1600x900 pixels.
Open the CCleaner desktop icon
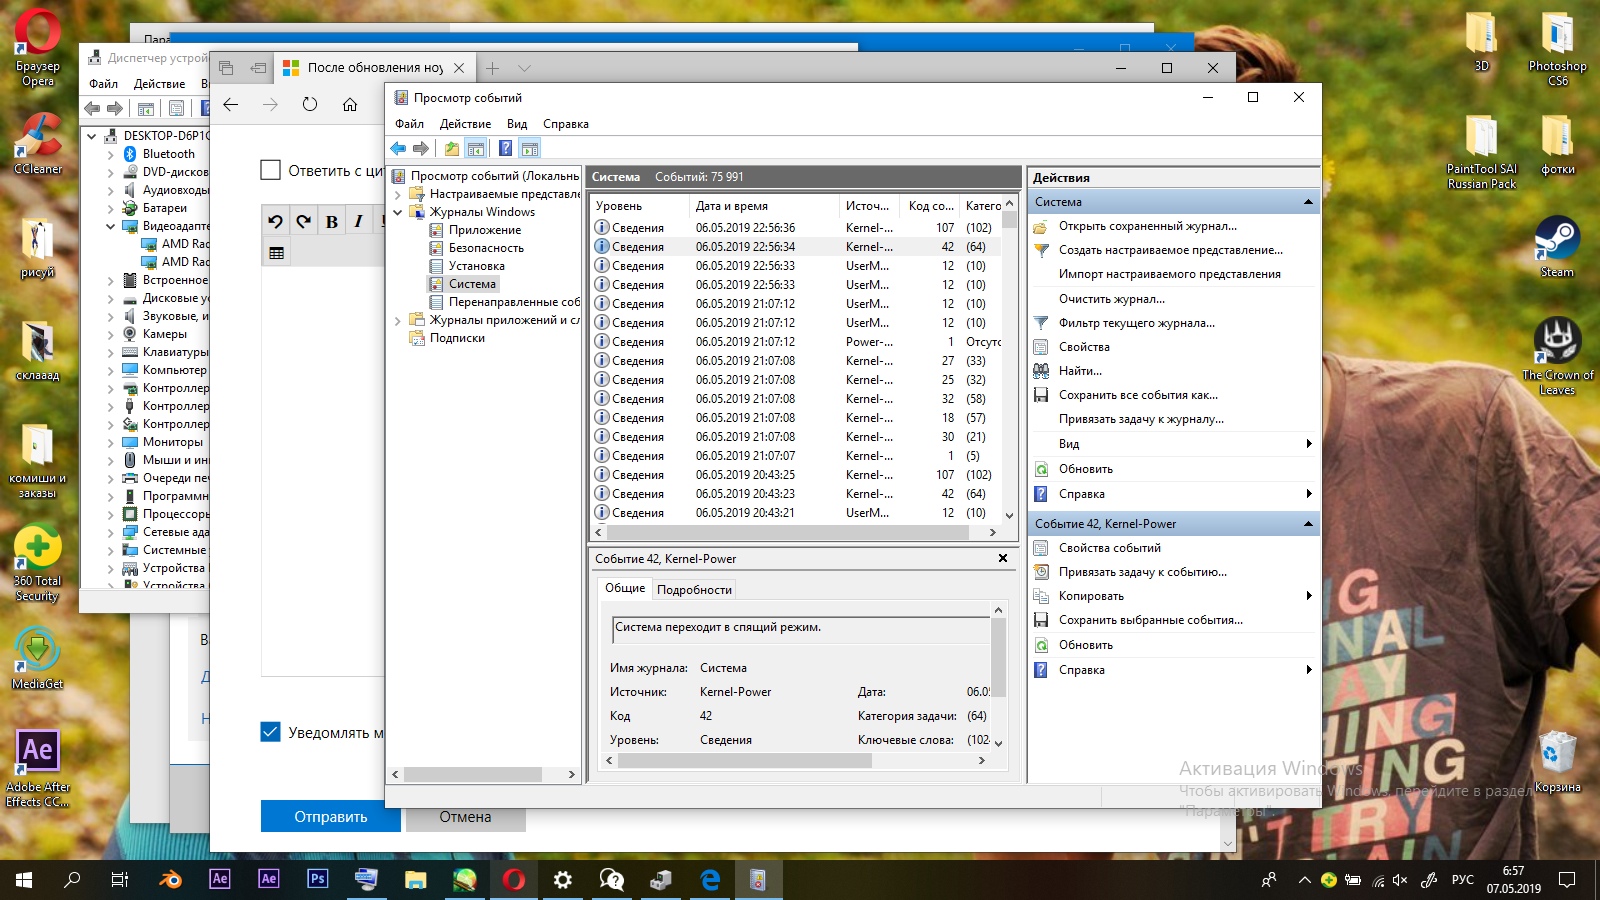38,143
